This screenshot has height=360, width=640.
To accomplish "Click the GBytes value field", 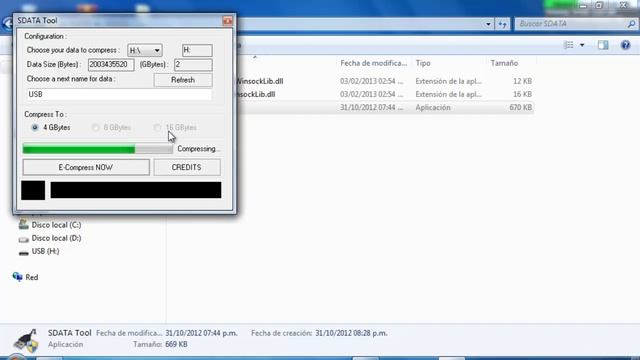I will pyautogui.click(x=193, y=64).
